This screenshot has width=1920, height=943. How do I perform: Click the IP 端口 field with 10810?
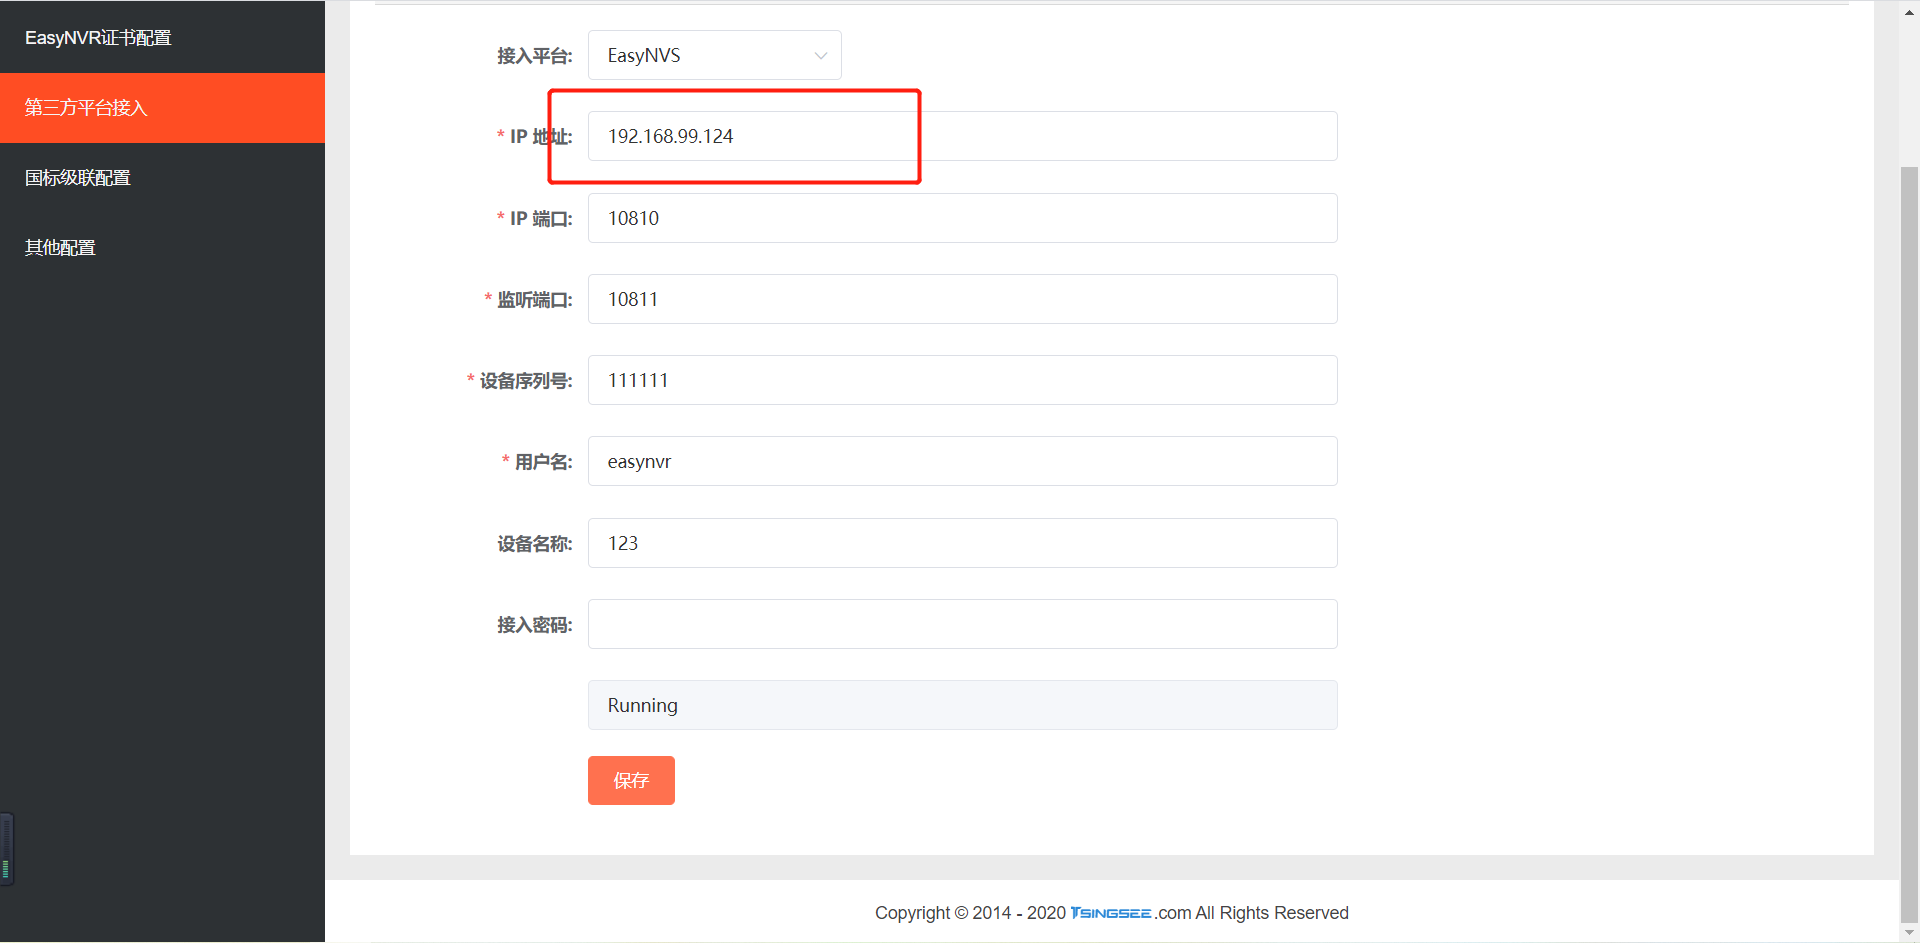962,218
